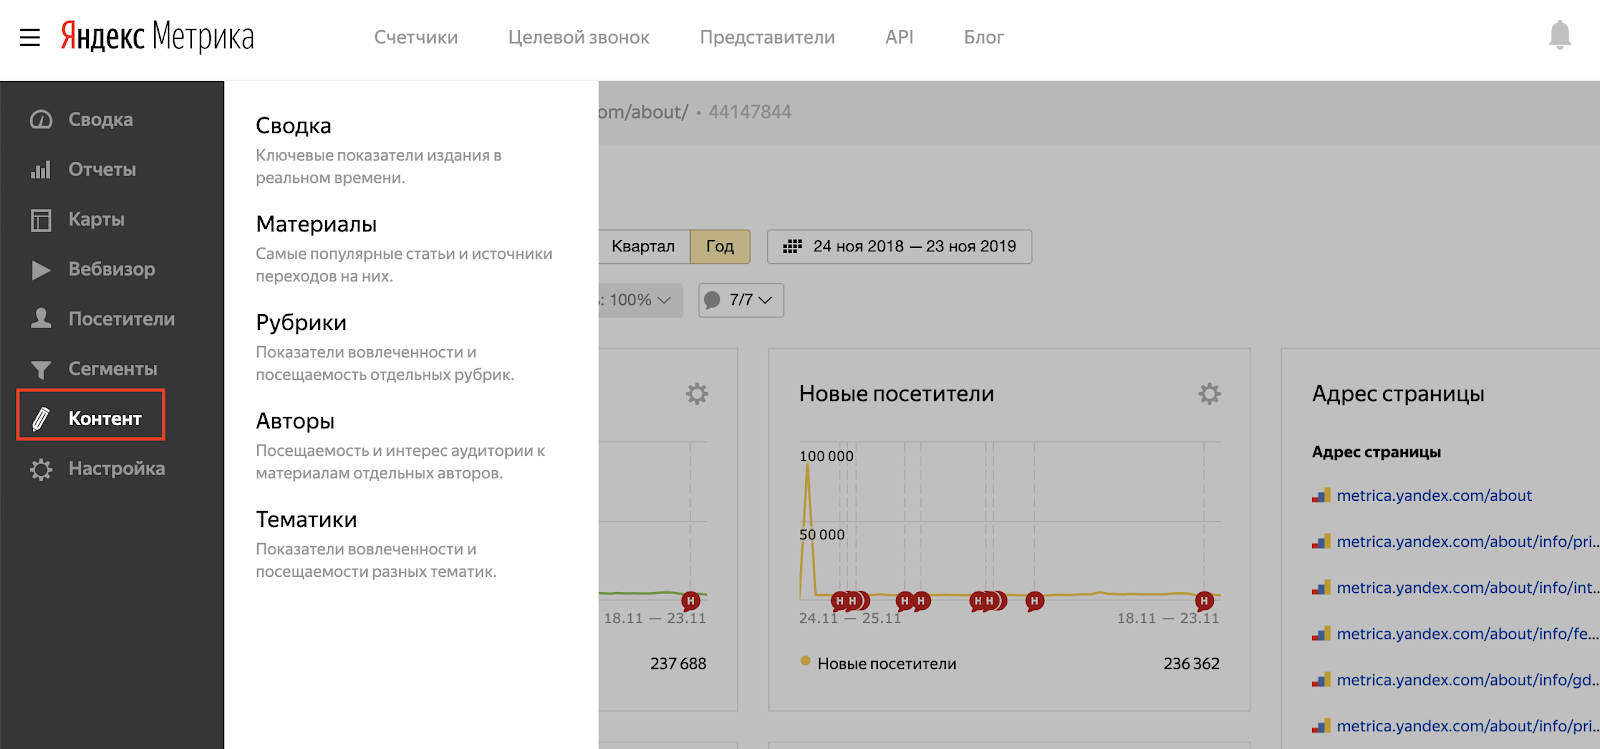The width and height of the screenshot is (1600, 749).
Task: Open the notifications bell
Action: click(x=1559, y=36)
